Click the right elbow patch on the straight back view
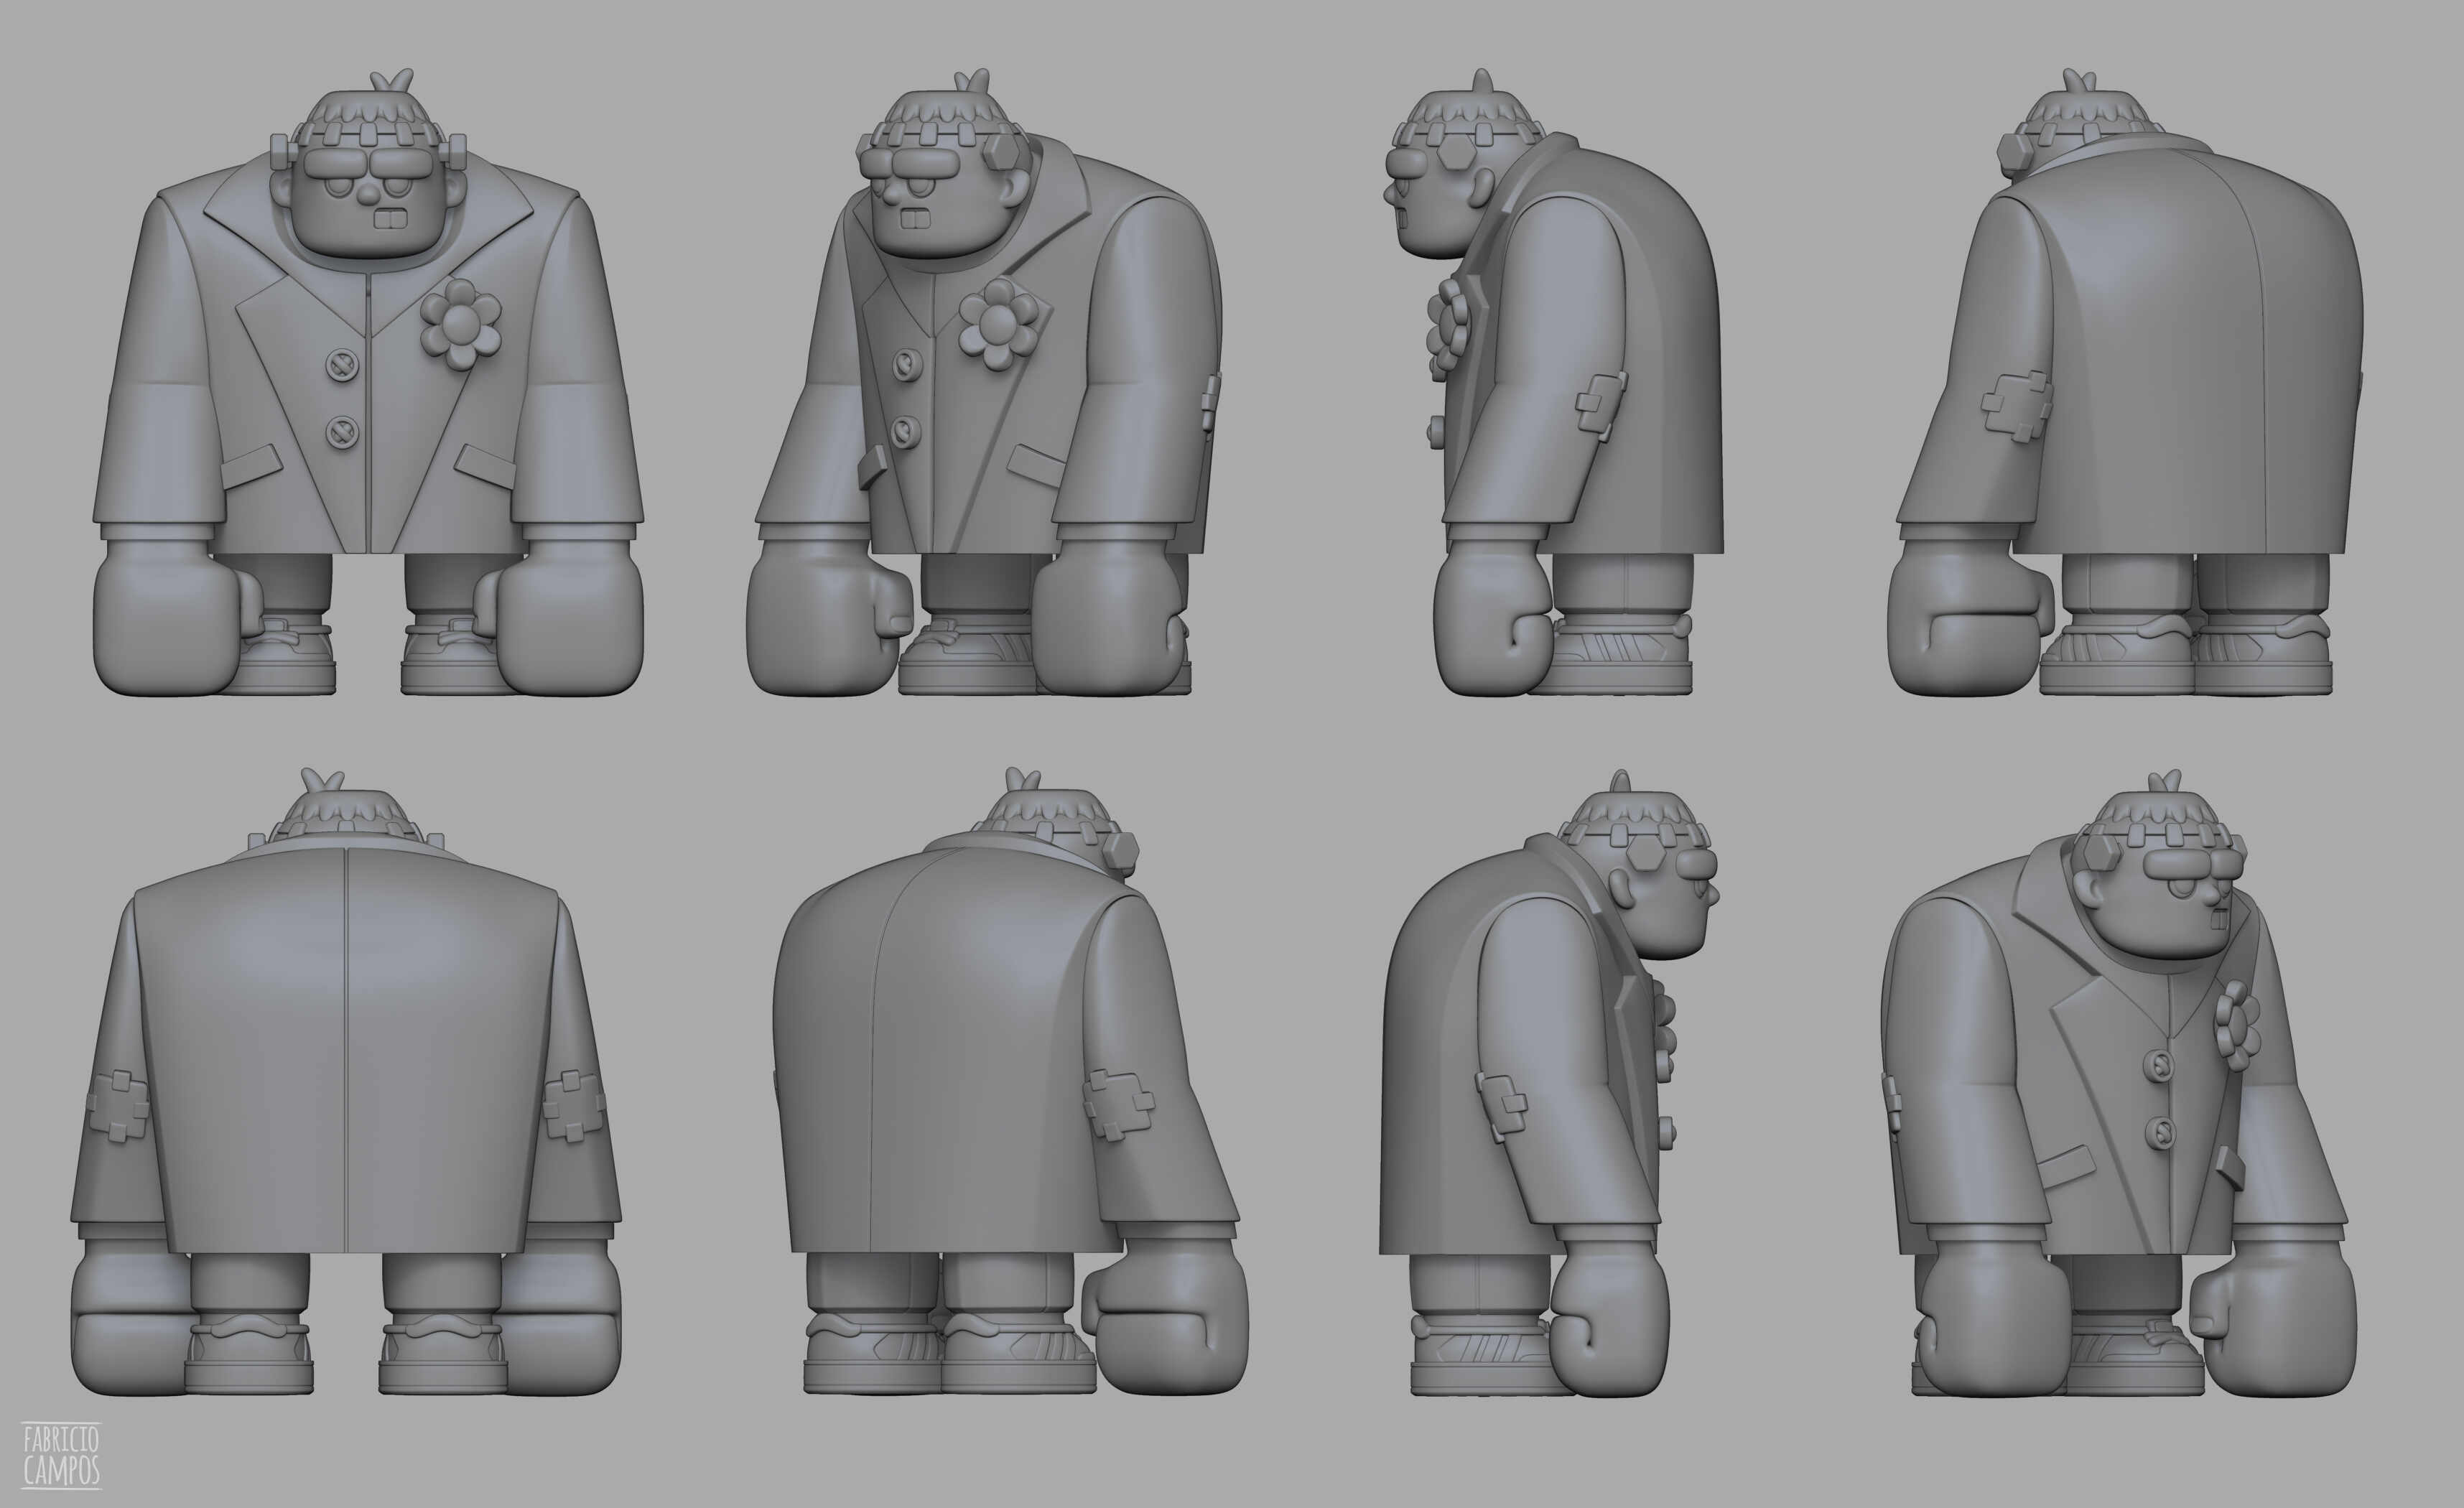The height and width of the screenshot is (1508, 2464). click(x=574, y=1106)
